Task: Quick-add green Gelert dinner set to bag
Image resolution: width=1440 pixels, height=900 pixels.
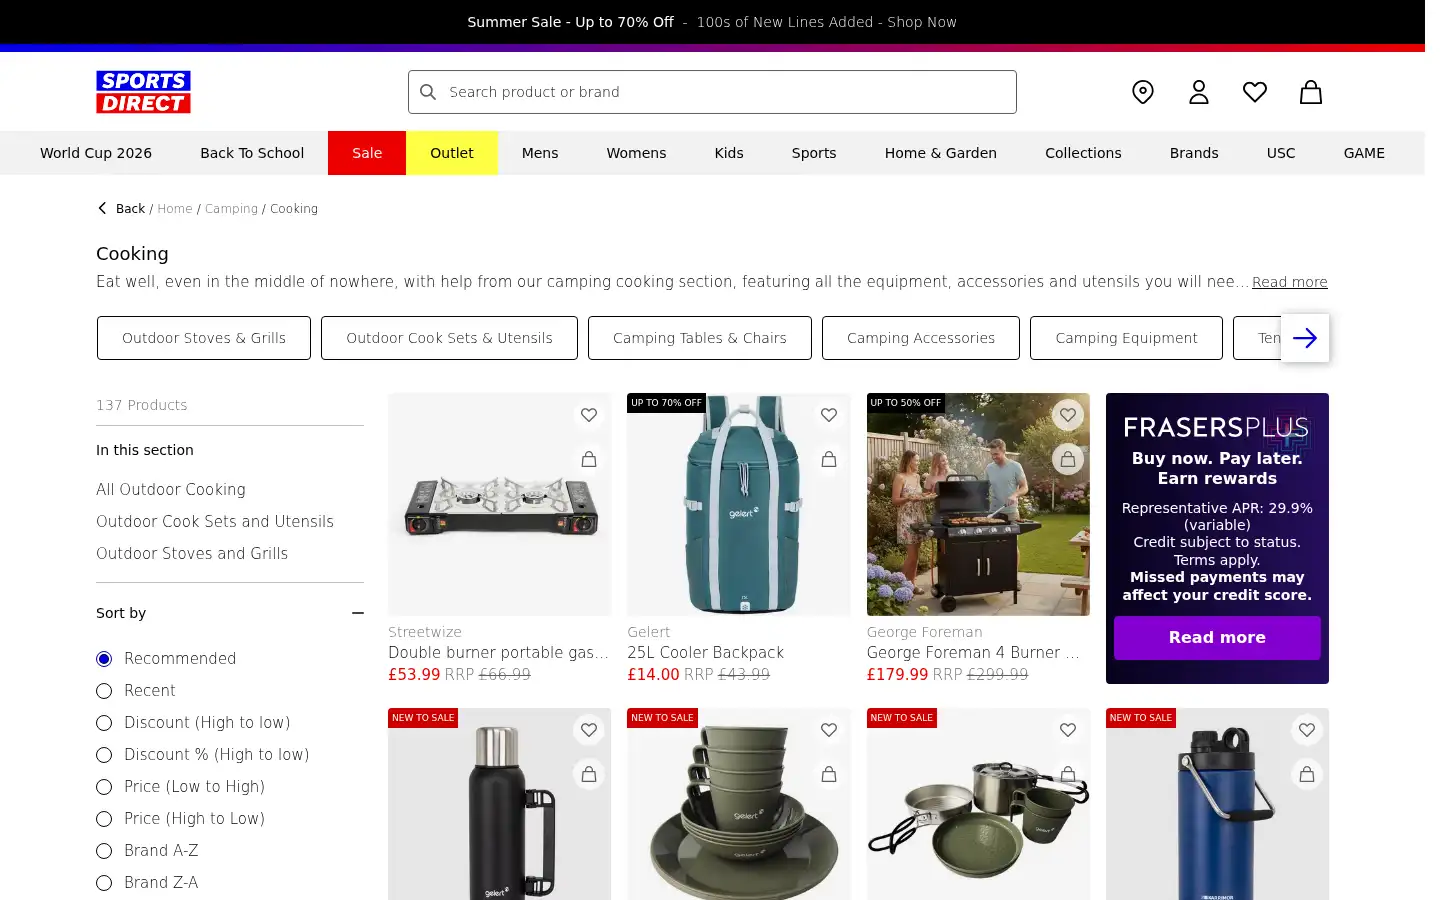Action: pos(829,774)
